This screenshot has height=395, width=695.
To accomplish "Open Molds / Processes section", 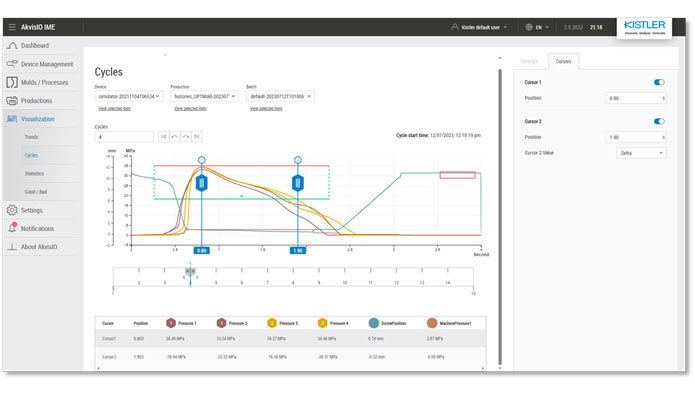I will point(44,82).
